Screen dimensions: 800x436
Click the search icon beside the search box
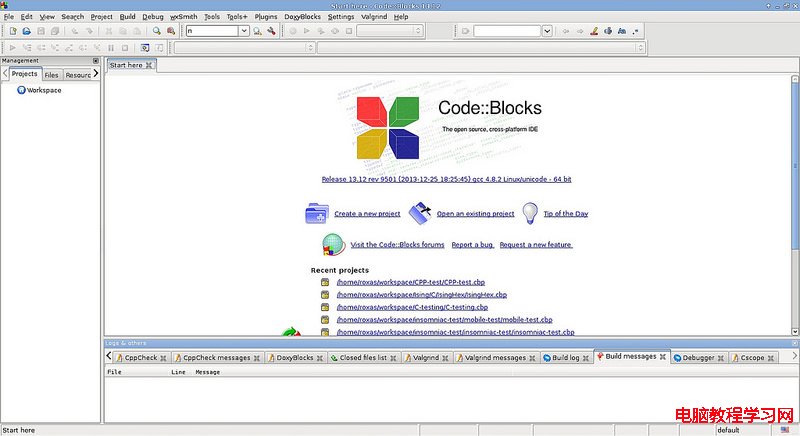click(x=257, y=31)
